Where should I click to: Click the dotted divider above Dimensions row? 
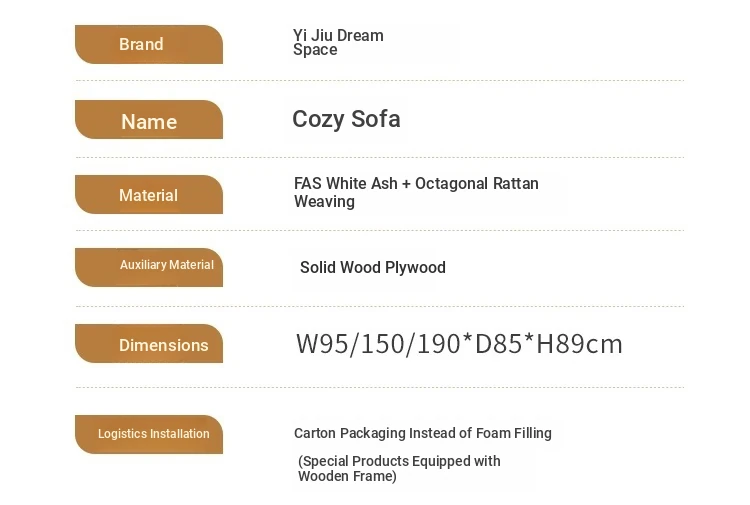coord(380,307)
